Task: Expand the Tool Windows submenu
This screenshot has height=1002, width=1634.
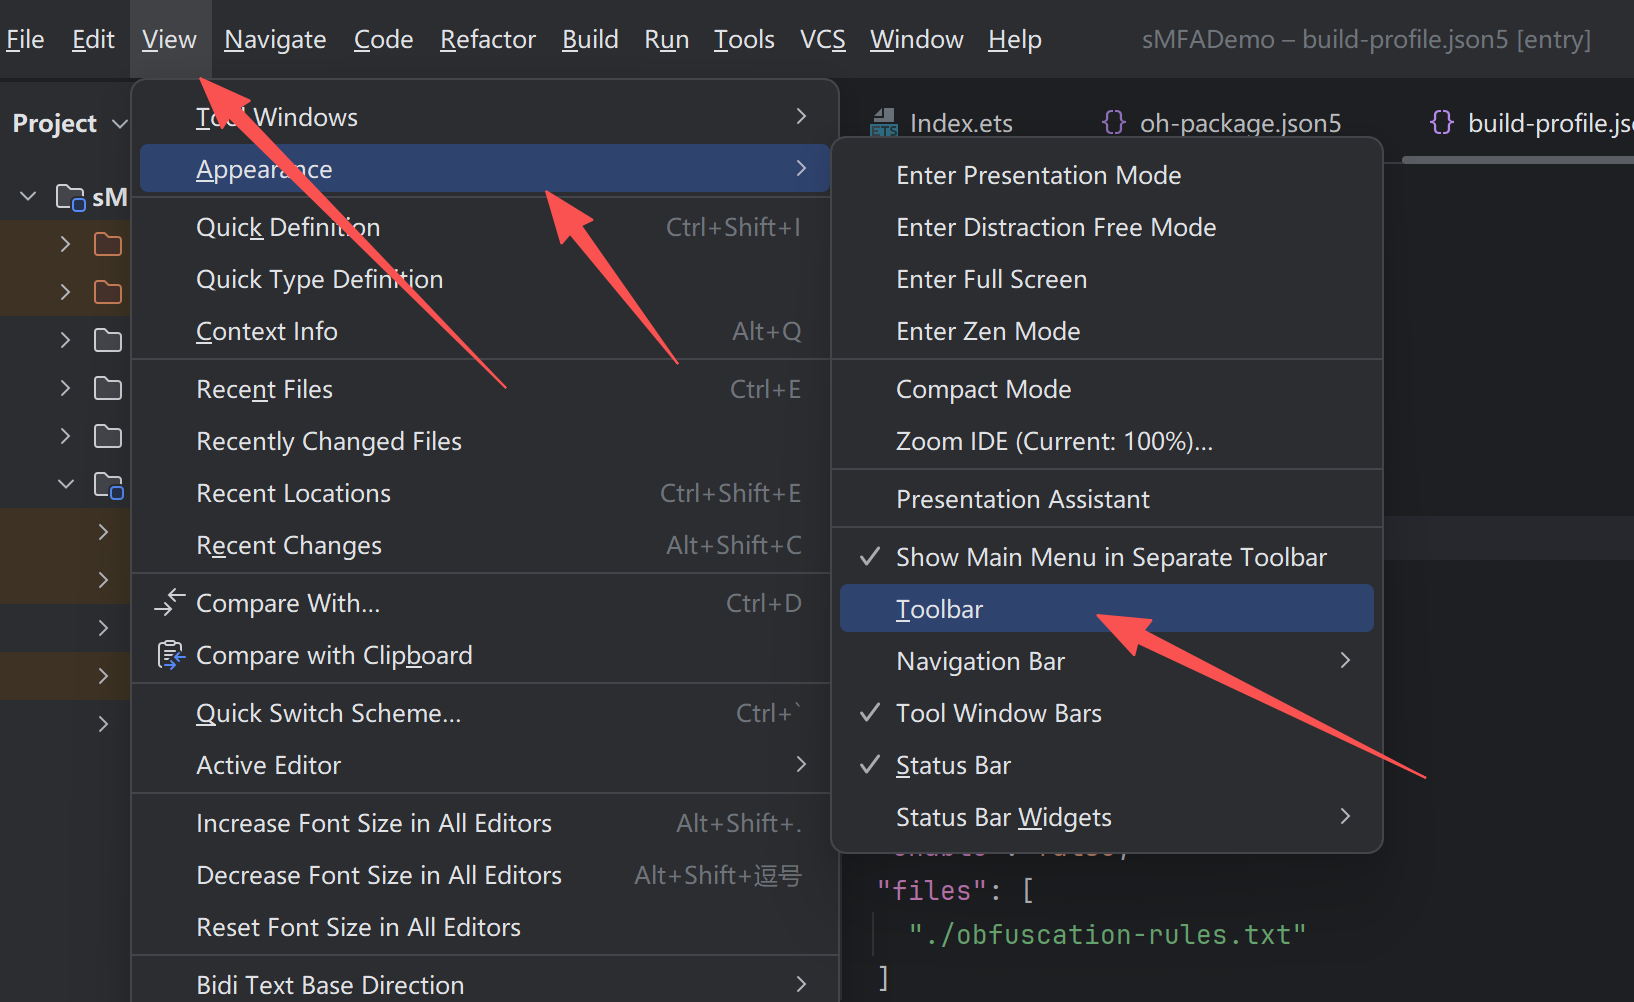Action: point(485,117)
